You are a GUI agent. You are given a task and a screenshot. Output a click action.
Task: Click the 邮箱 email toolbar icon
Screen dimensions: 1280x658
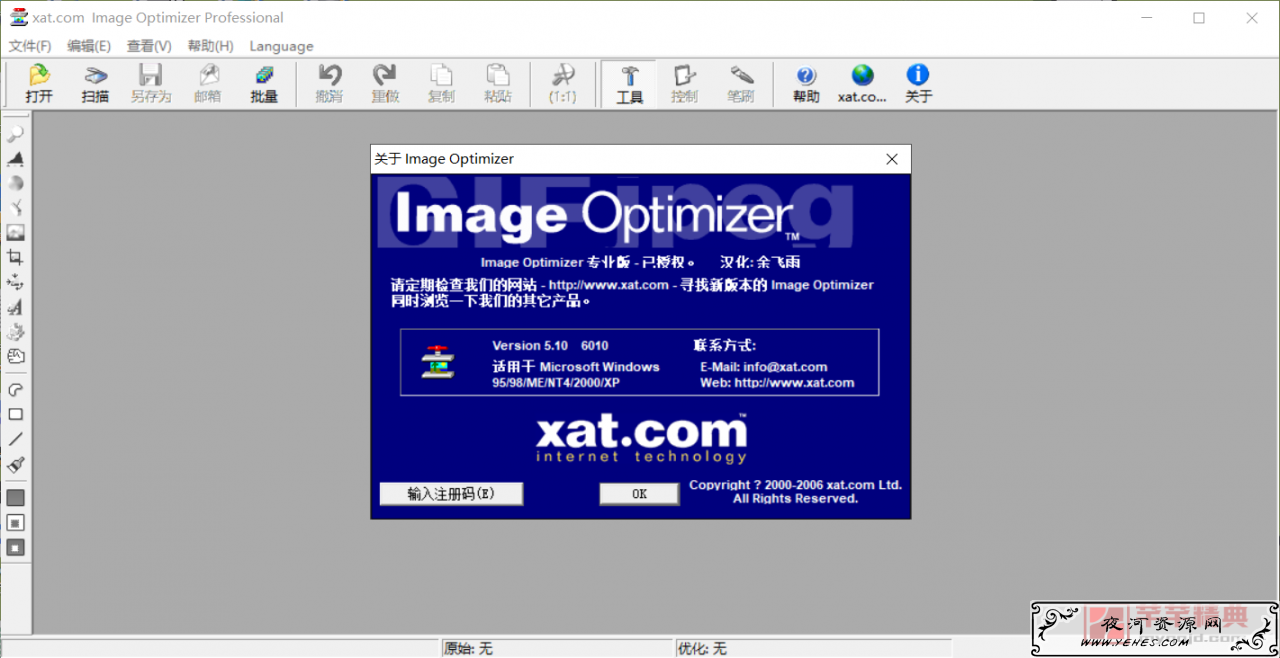tap(208, 84)
